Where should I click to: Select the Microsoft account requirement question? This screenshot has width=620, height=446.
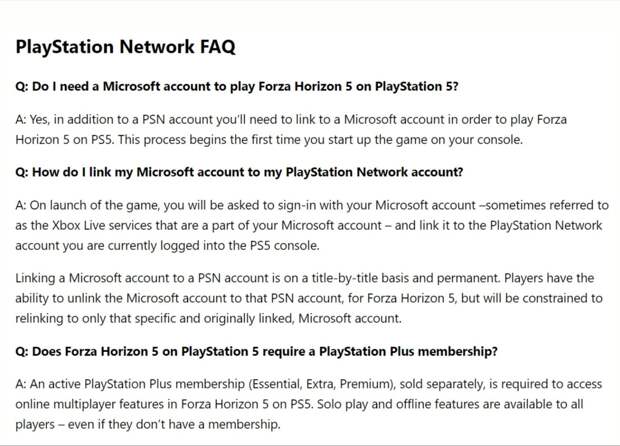237,86
